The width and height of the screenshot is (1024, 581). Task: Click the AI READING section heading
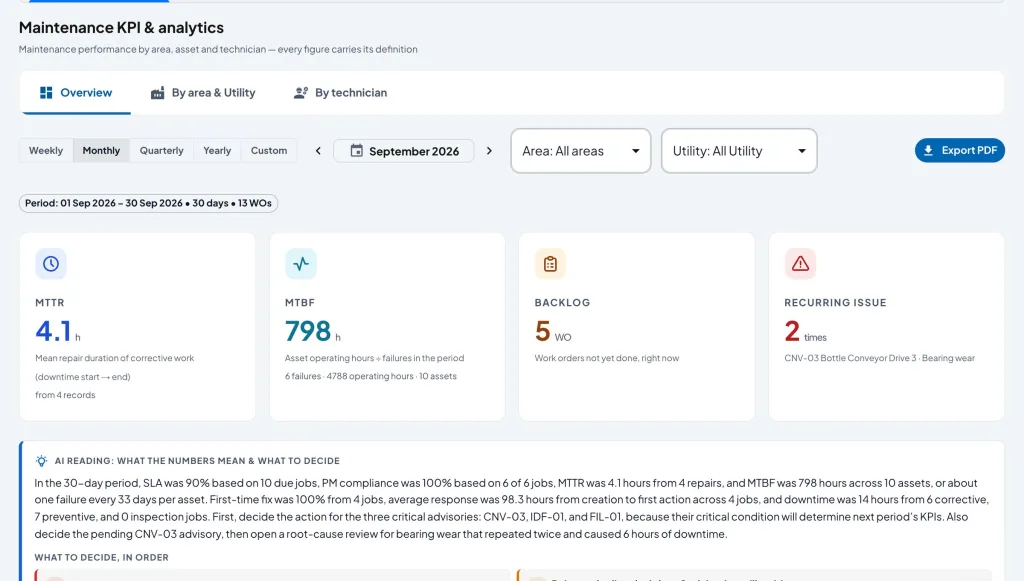[x=197, y=461]
